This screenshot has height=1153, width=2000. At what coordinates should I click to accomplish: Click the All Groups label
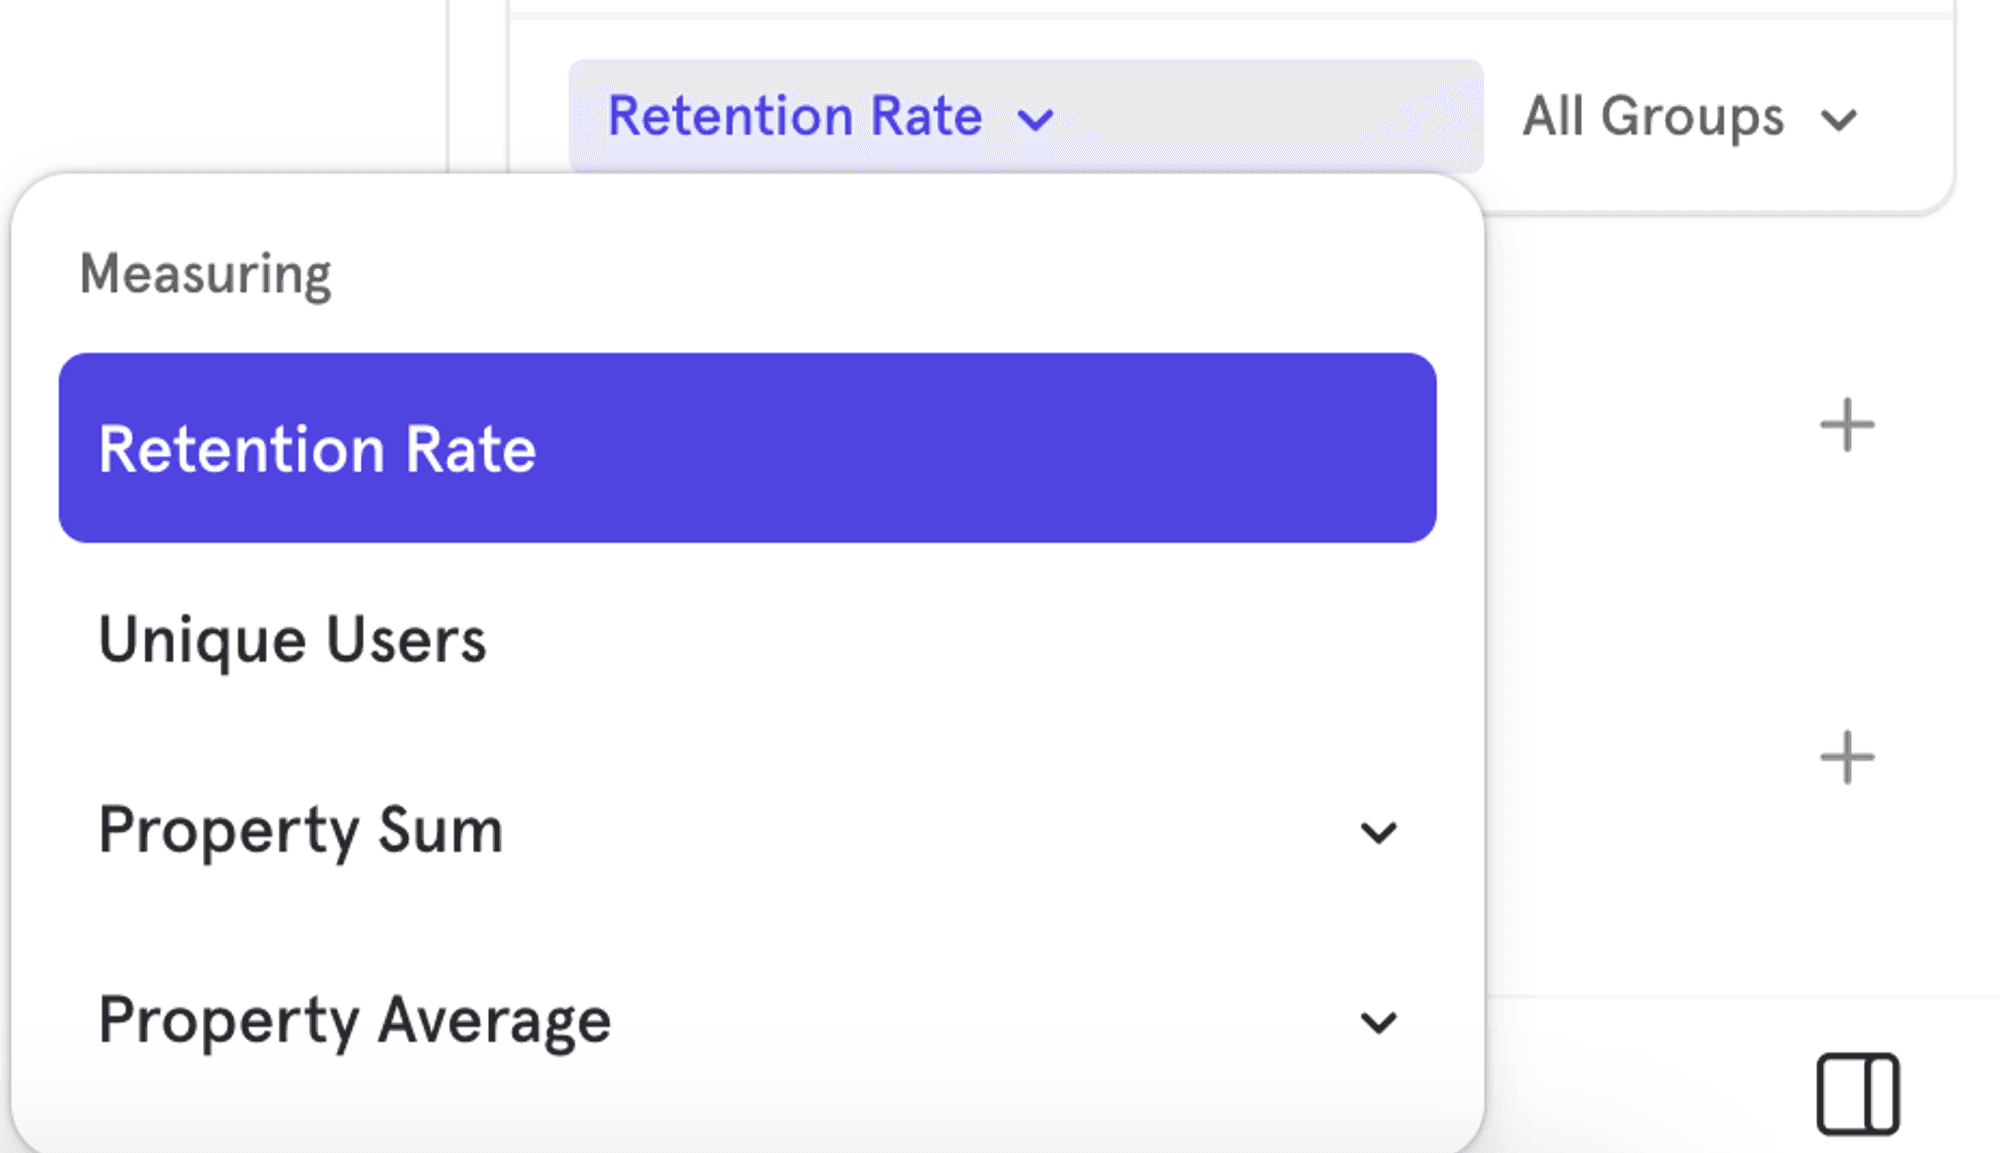(1652, 117)
